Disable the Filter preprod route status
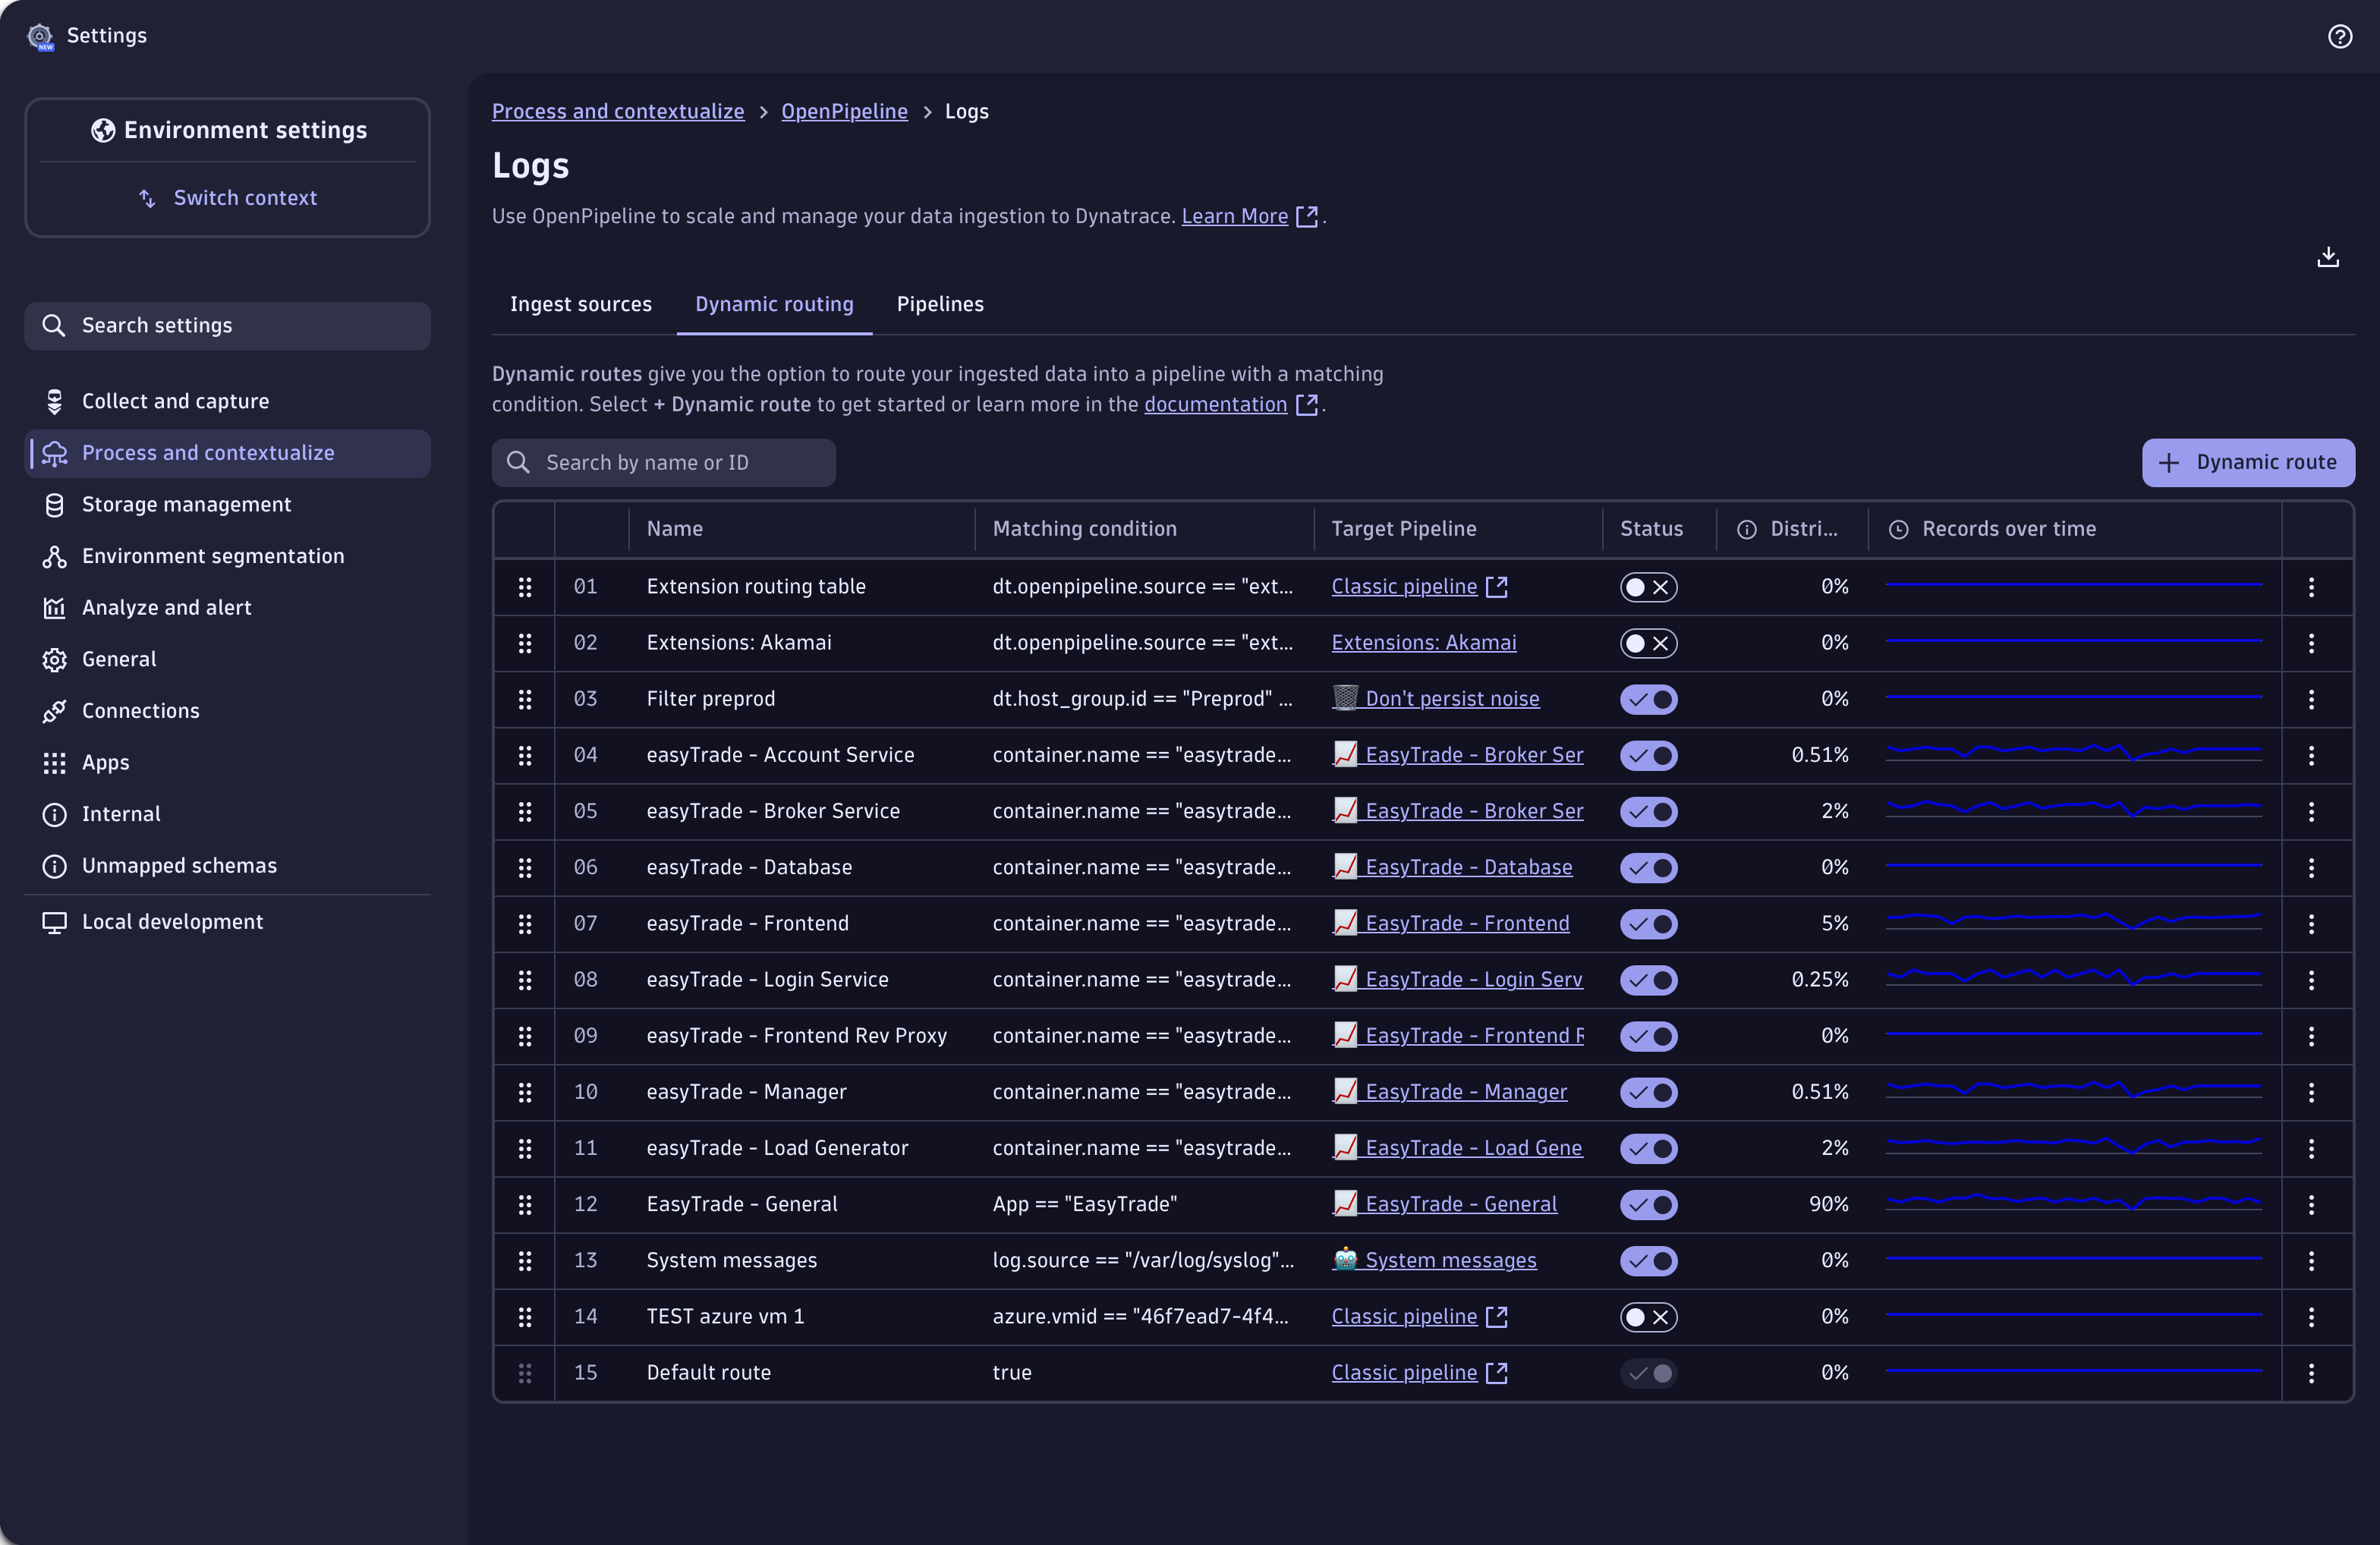 (1648, 699)
